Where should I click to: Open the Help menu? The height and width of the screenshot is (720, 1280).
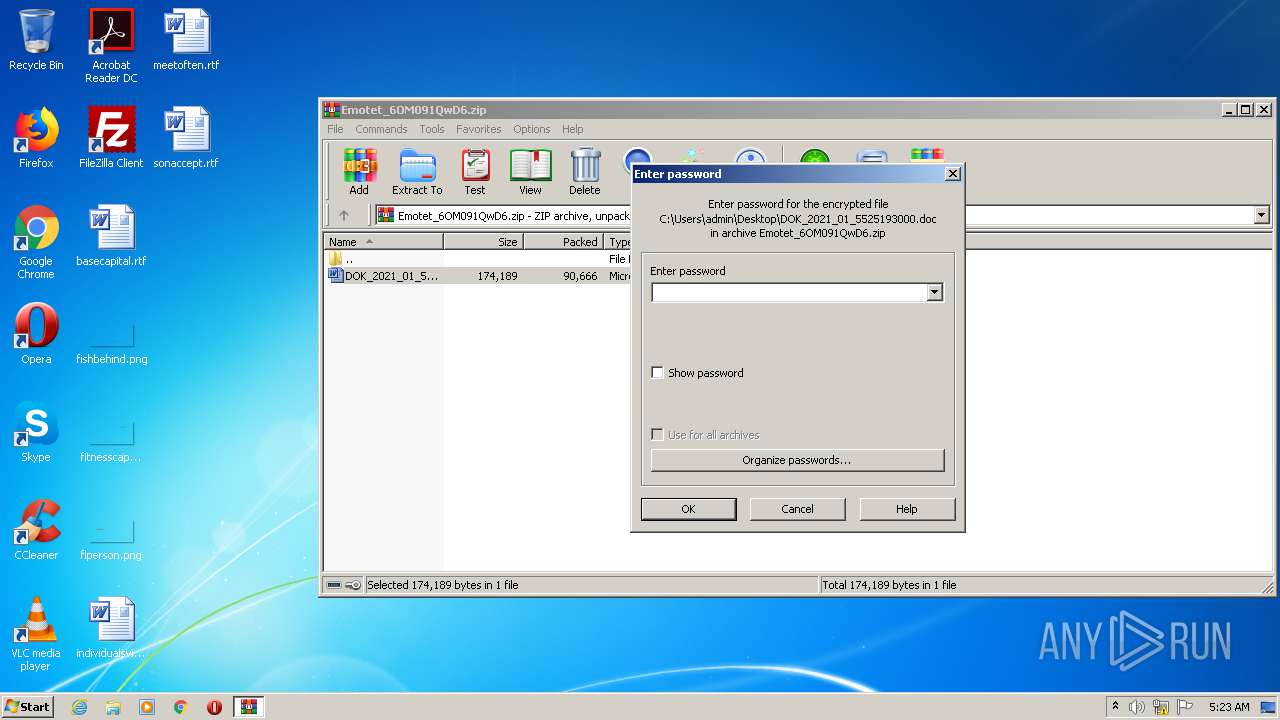click(572, 129)
